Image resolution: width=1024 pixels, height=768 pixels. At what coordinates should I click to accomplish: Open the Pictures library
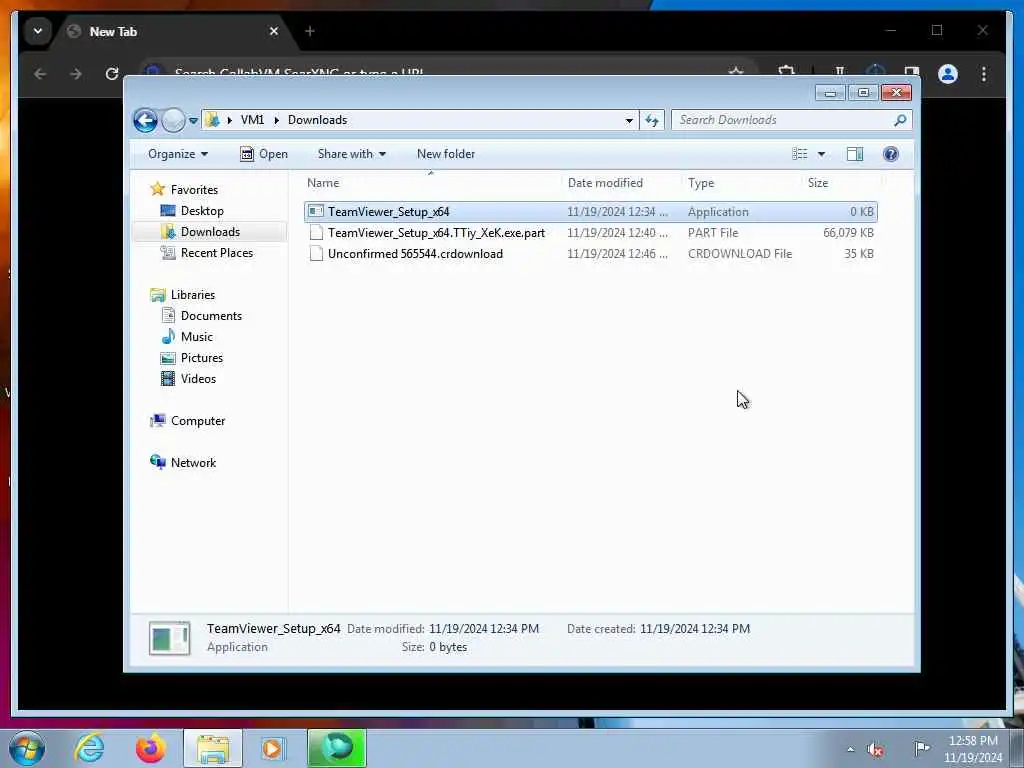(x=202, y=358)
